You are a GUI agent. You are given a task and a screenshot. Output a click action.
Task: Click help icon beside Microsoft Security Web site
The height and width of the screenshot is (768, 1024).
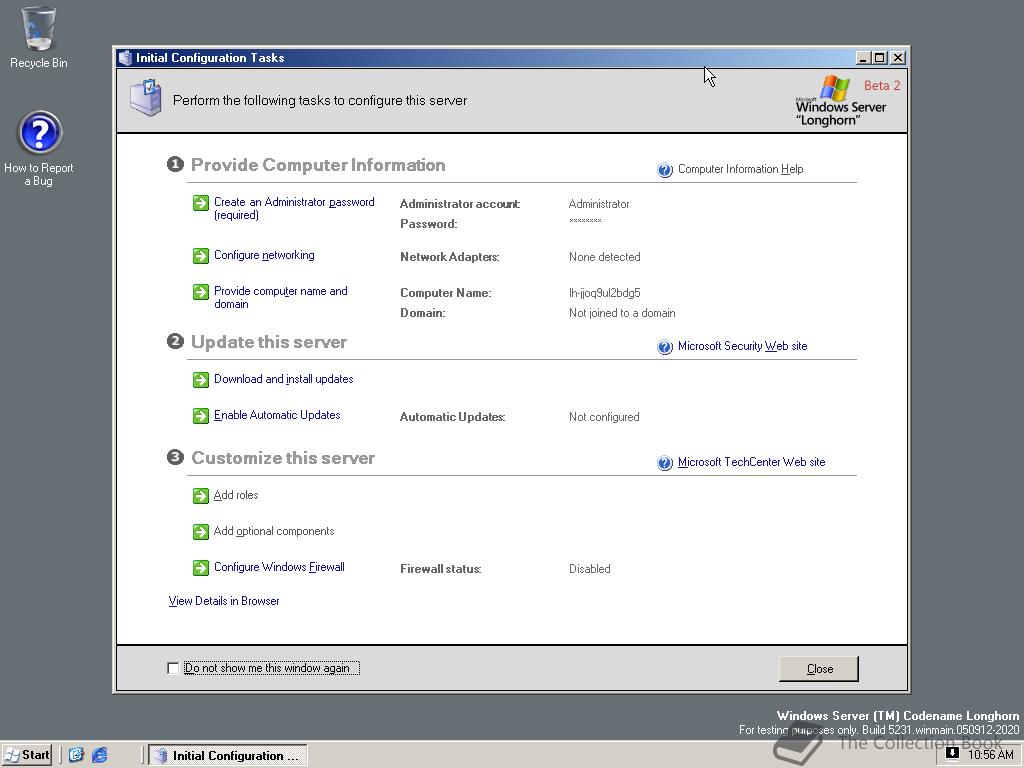point(665,347)
